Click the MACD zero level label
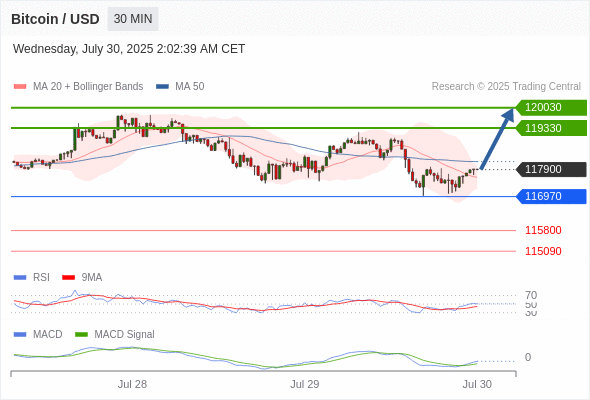The width and height of the screenshot is (590, 400). (x=528, y=357)
